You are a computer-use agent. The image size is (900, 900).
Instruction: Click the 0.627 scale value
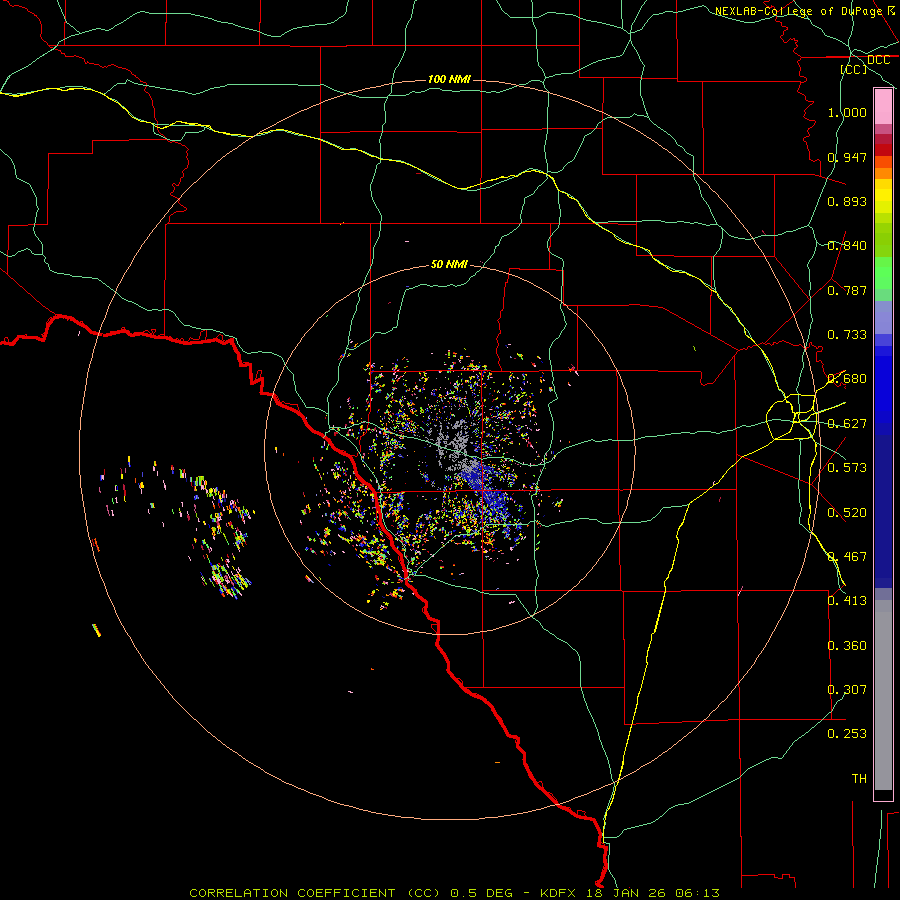coord(847,424)
